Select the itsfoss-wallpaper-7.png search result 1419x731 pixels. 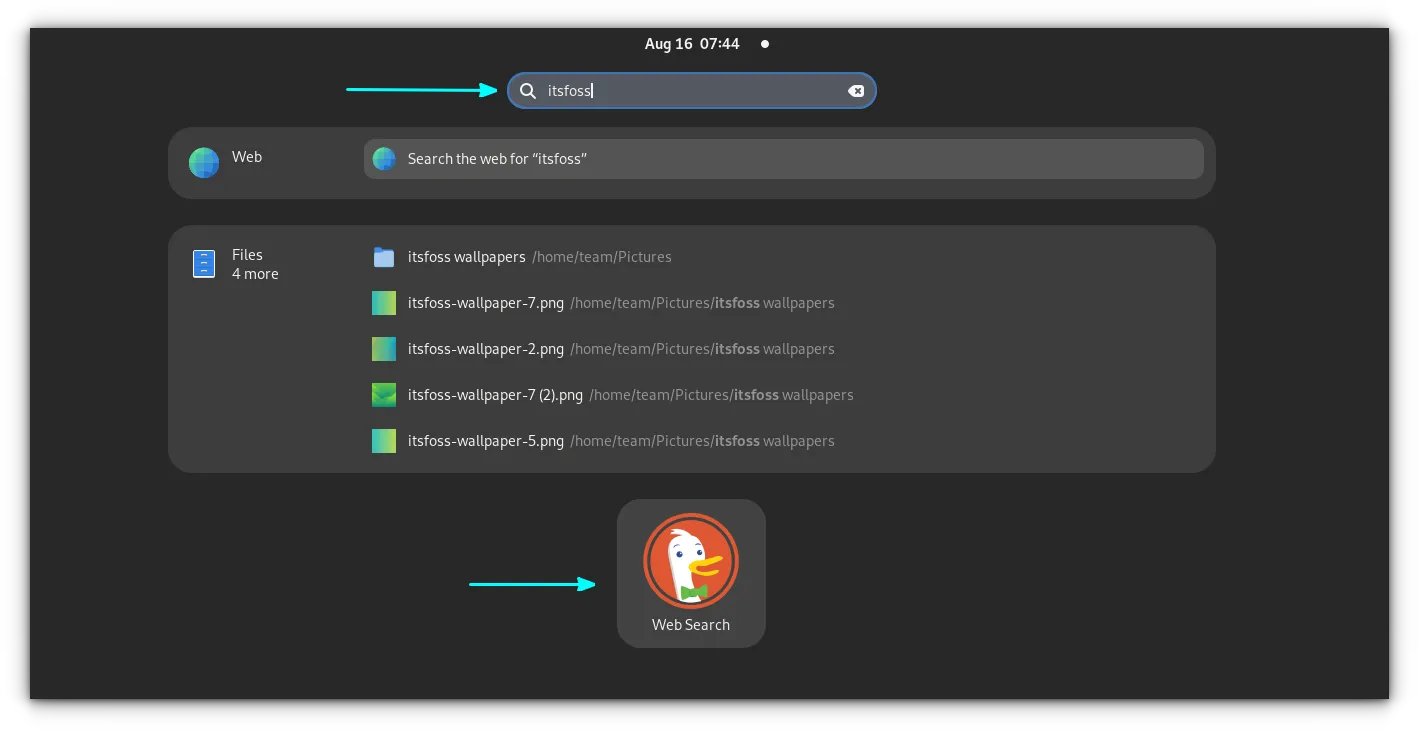coord(486,302)
